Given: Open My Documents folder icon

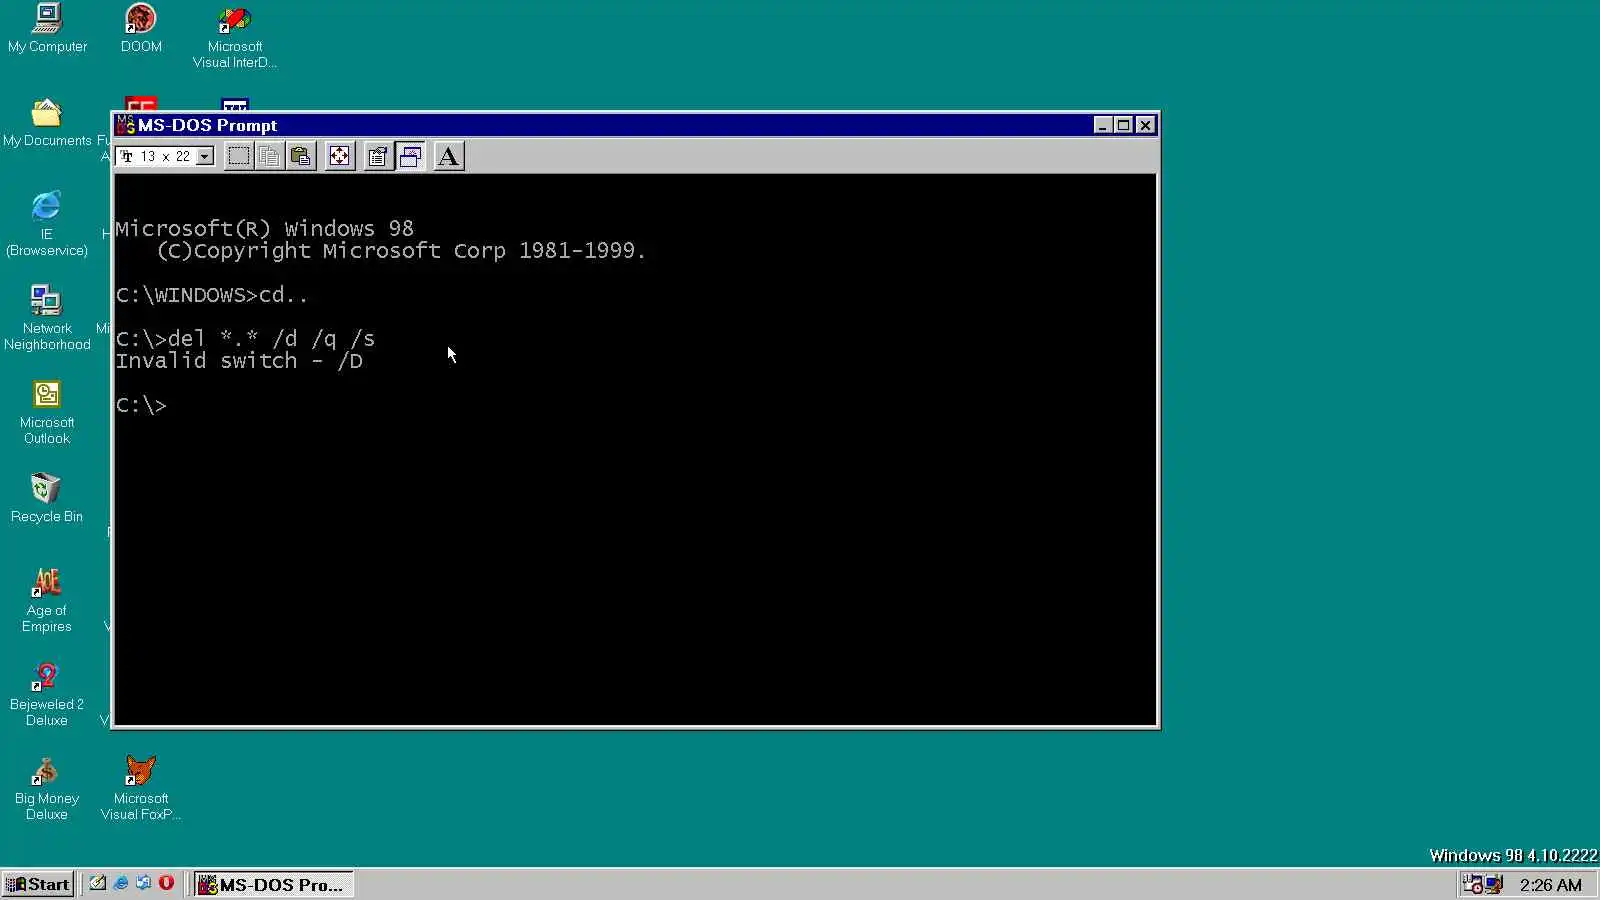Looking at the screenshot, I should 47,123.
